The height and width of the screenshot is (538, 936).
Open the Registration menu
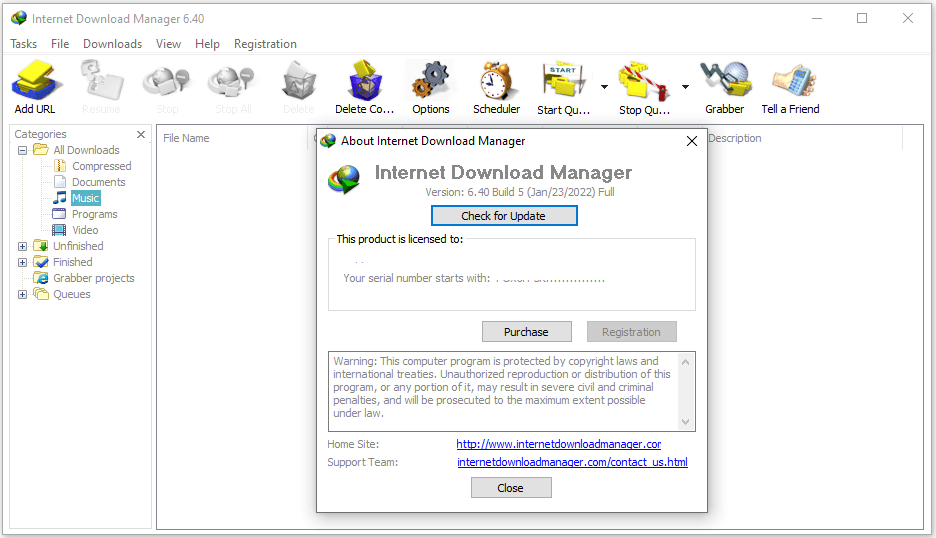point(265,44)
